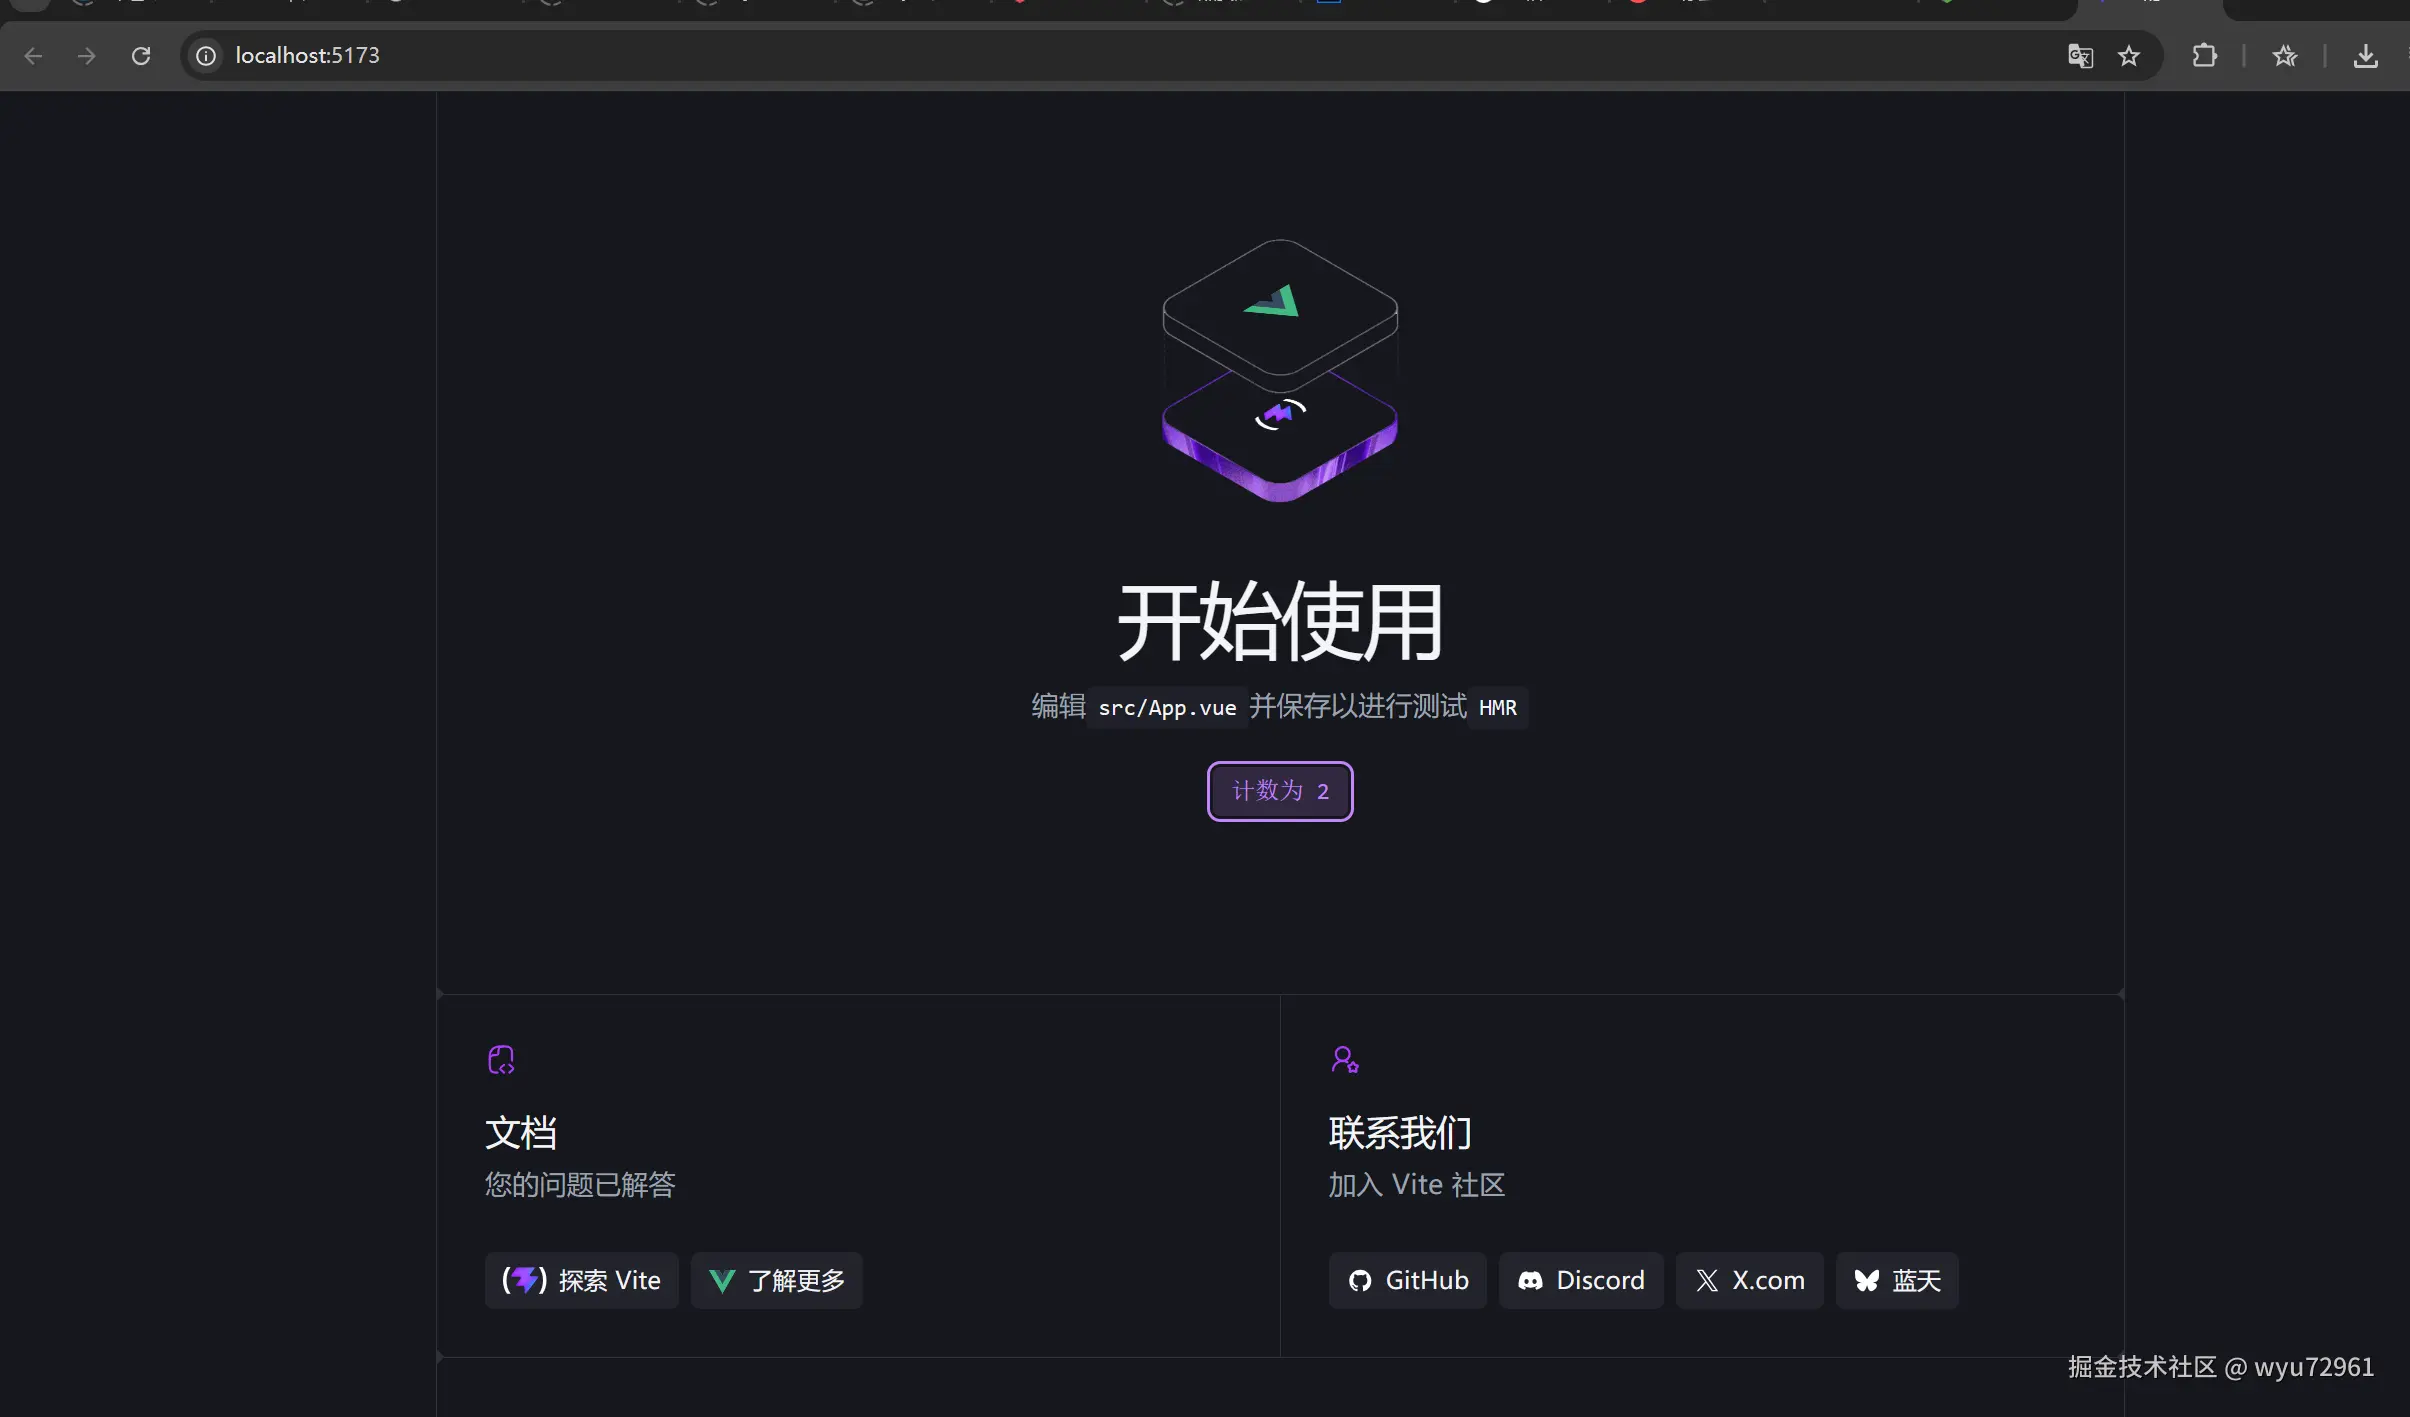
Task: Open the browser extensions menu
Action: tap(2204, 56)
